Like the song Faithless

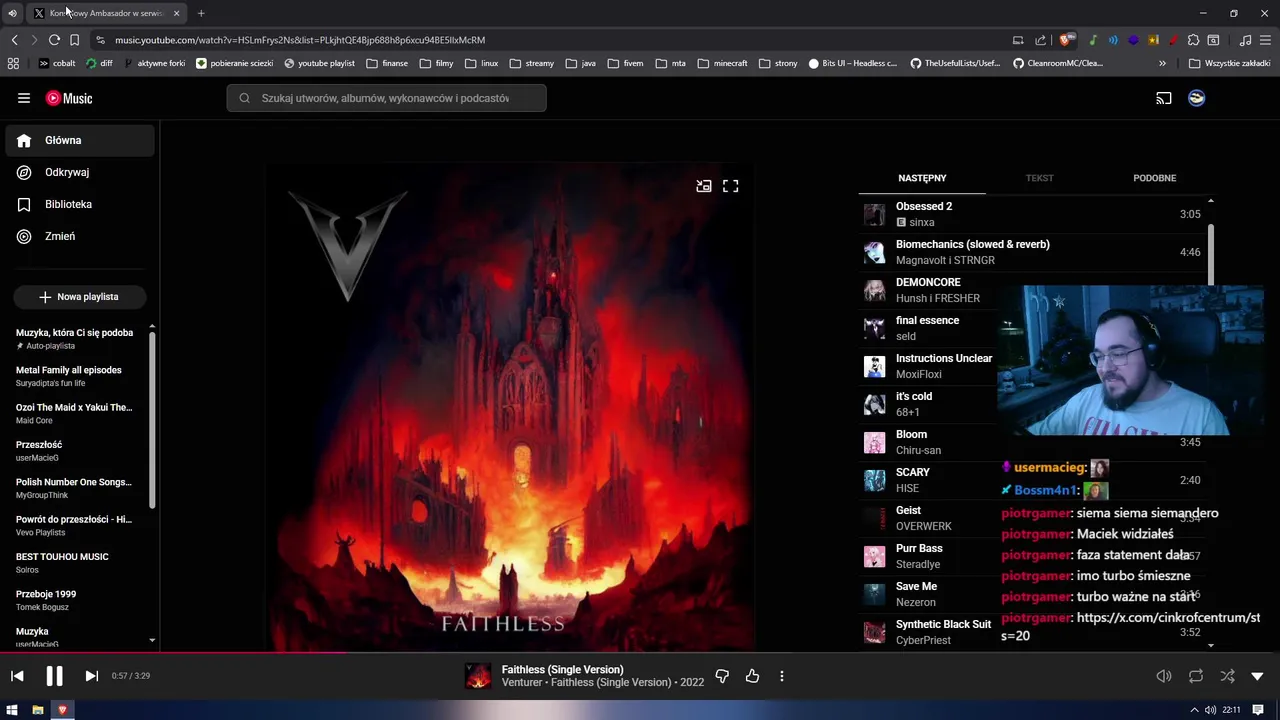[x=752, y=676]
